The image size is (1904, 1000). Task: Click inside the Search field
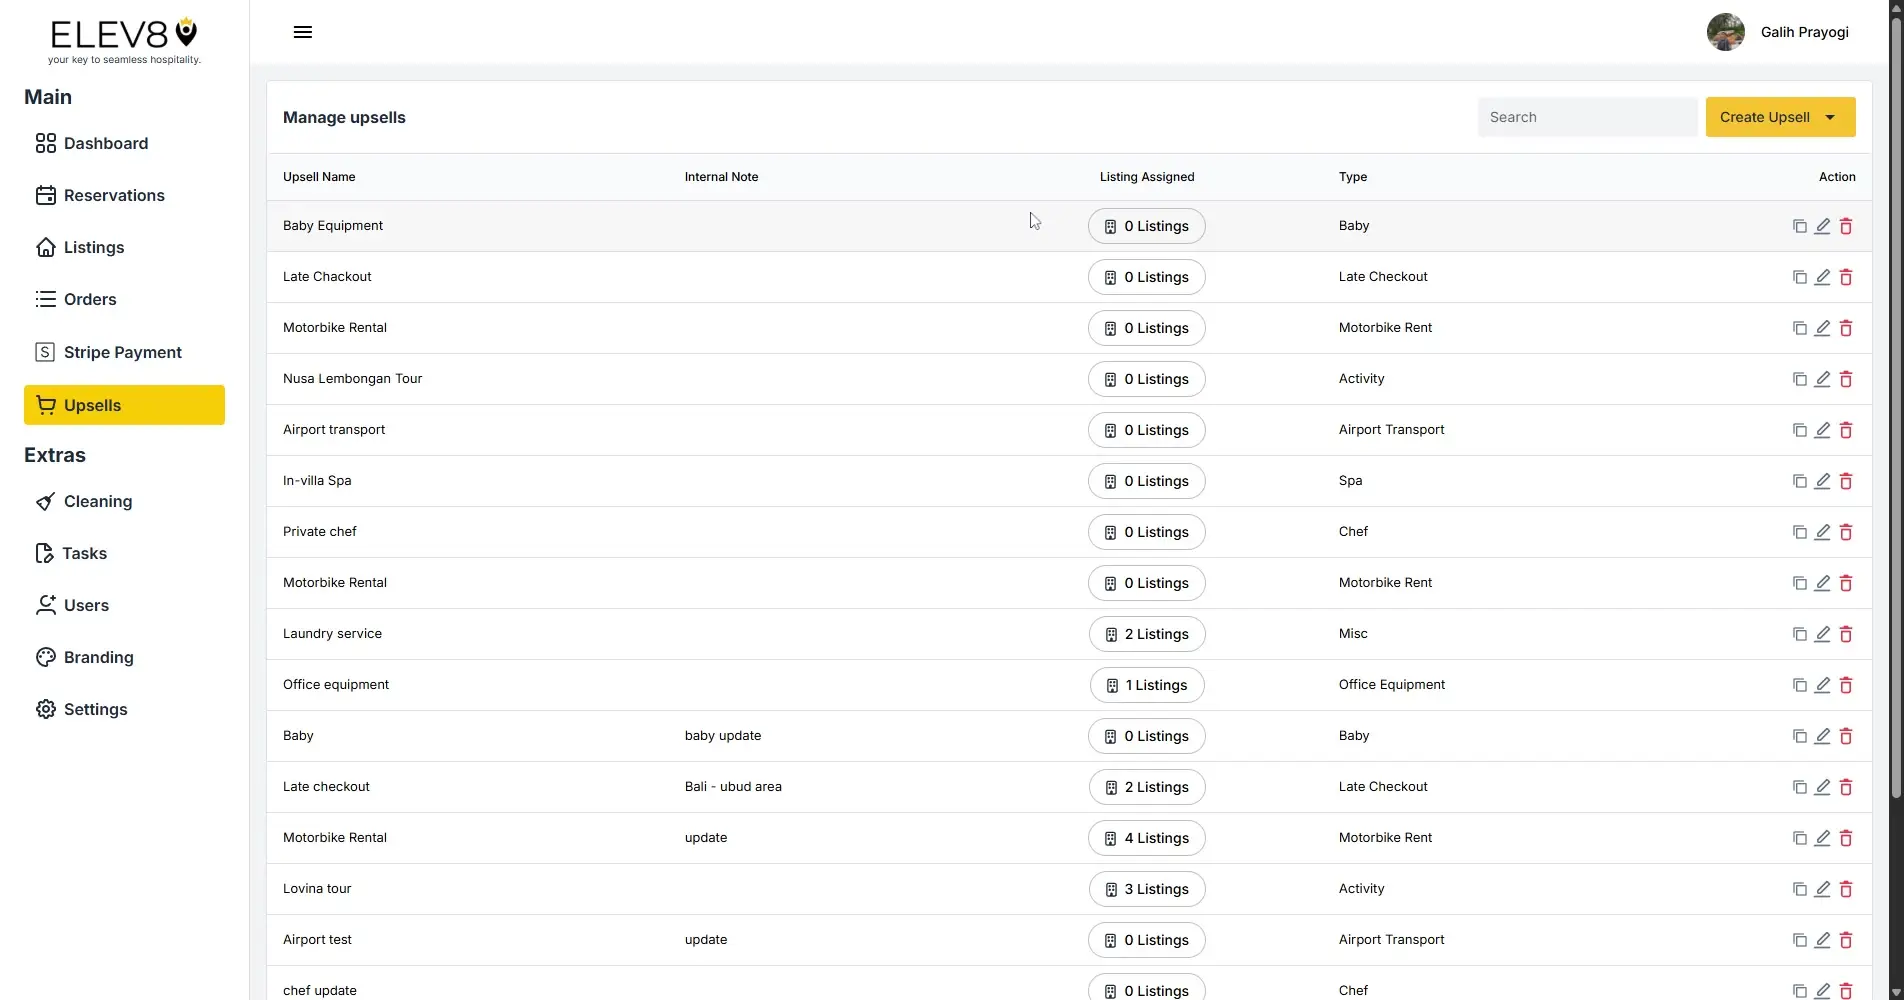1587,117
